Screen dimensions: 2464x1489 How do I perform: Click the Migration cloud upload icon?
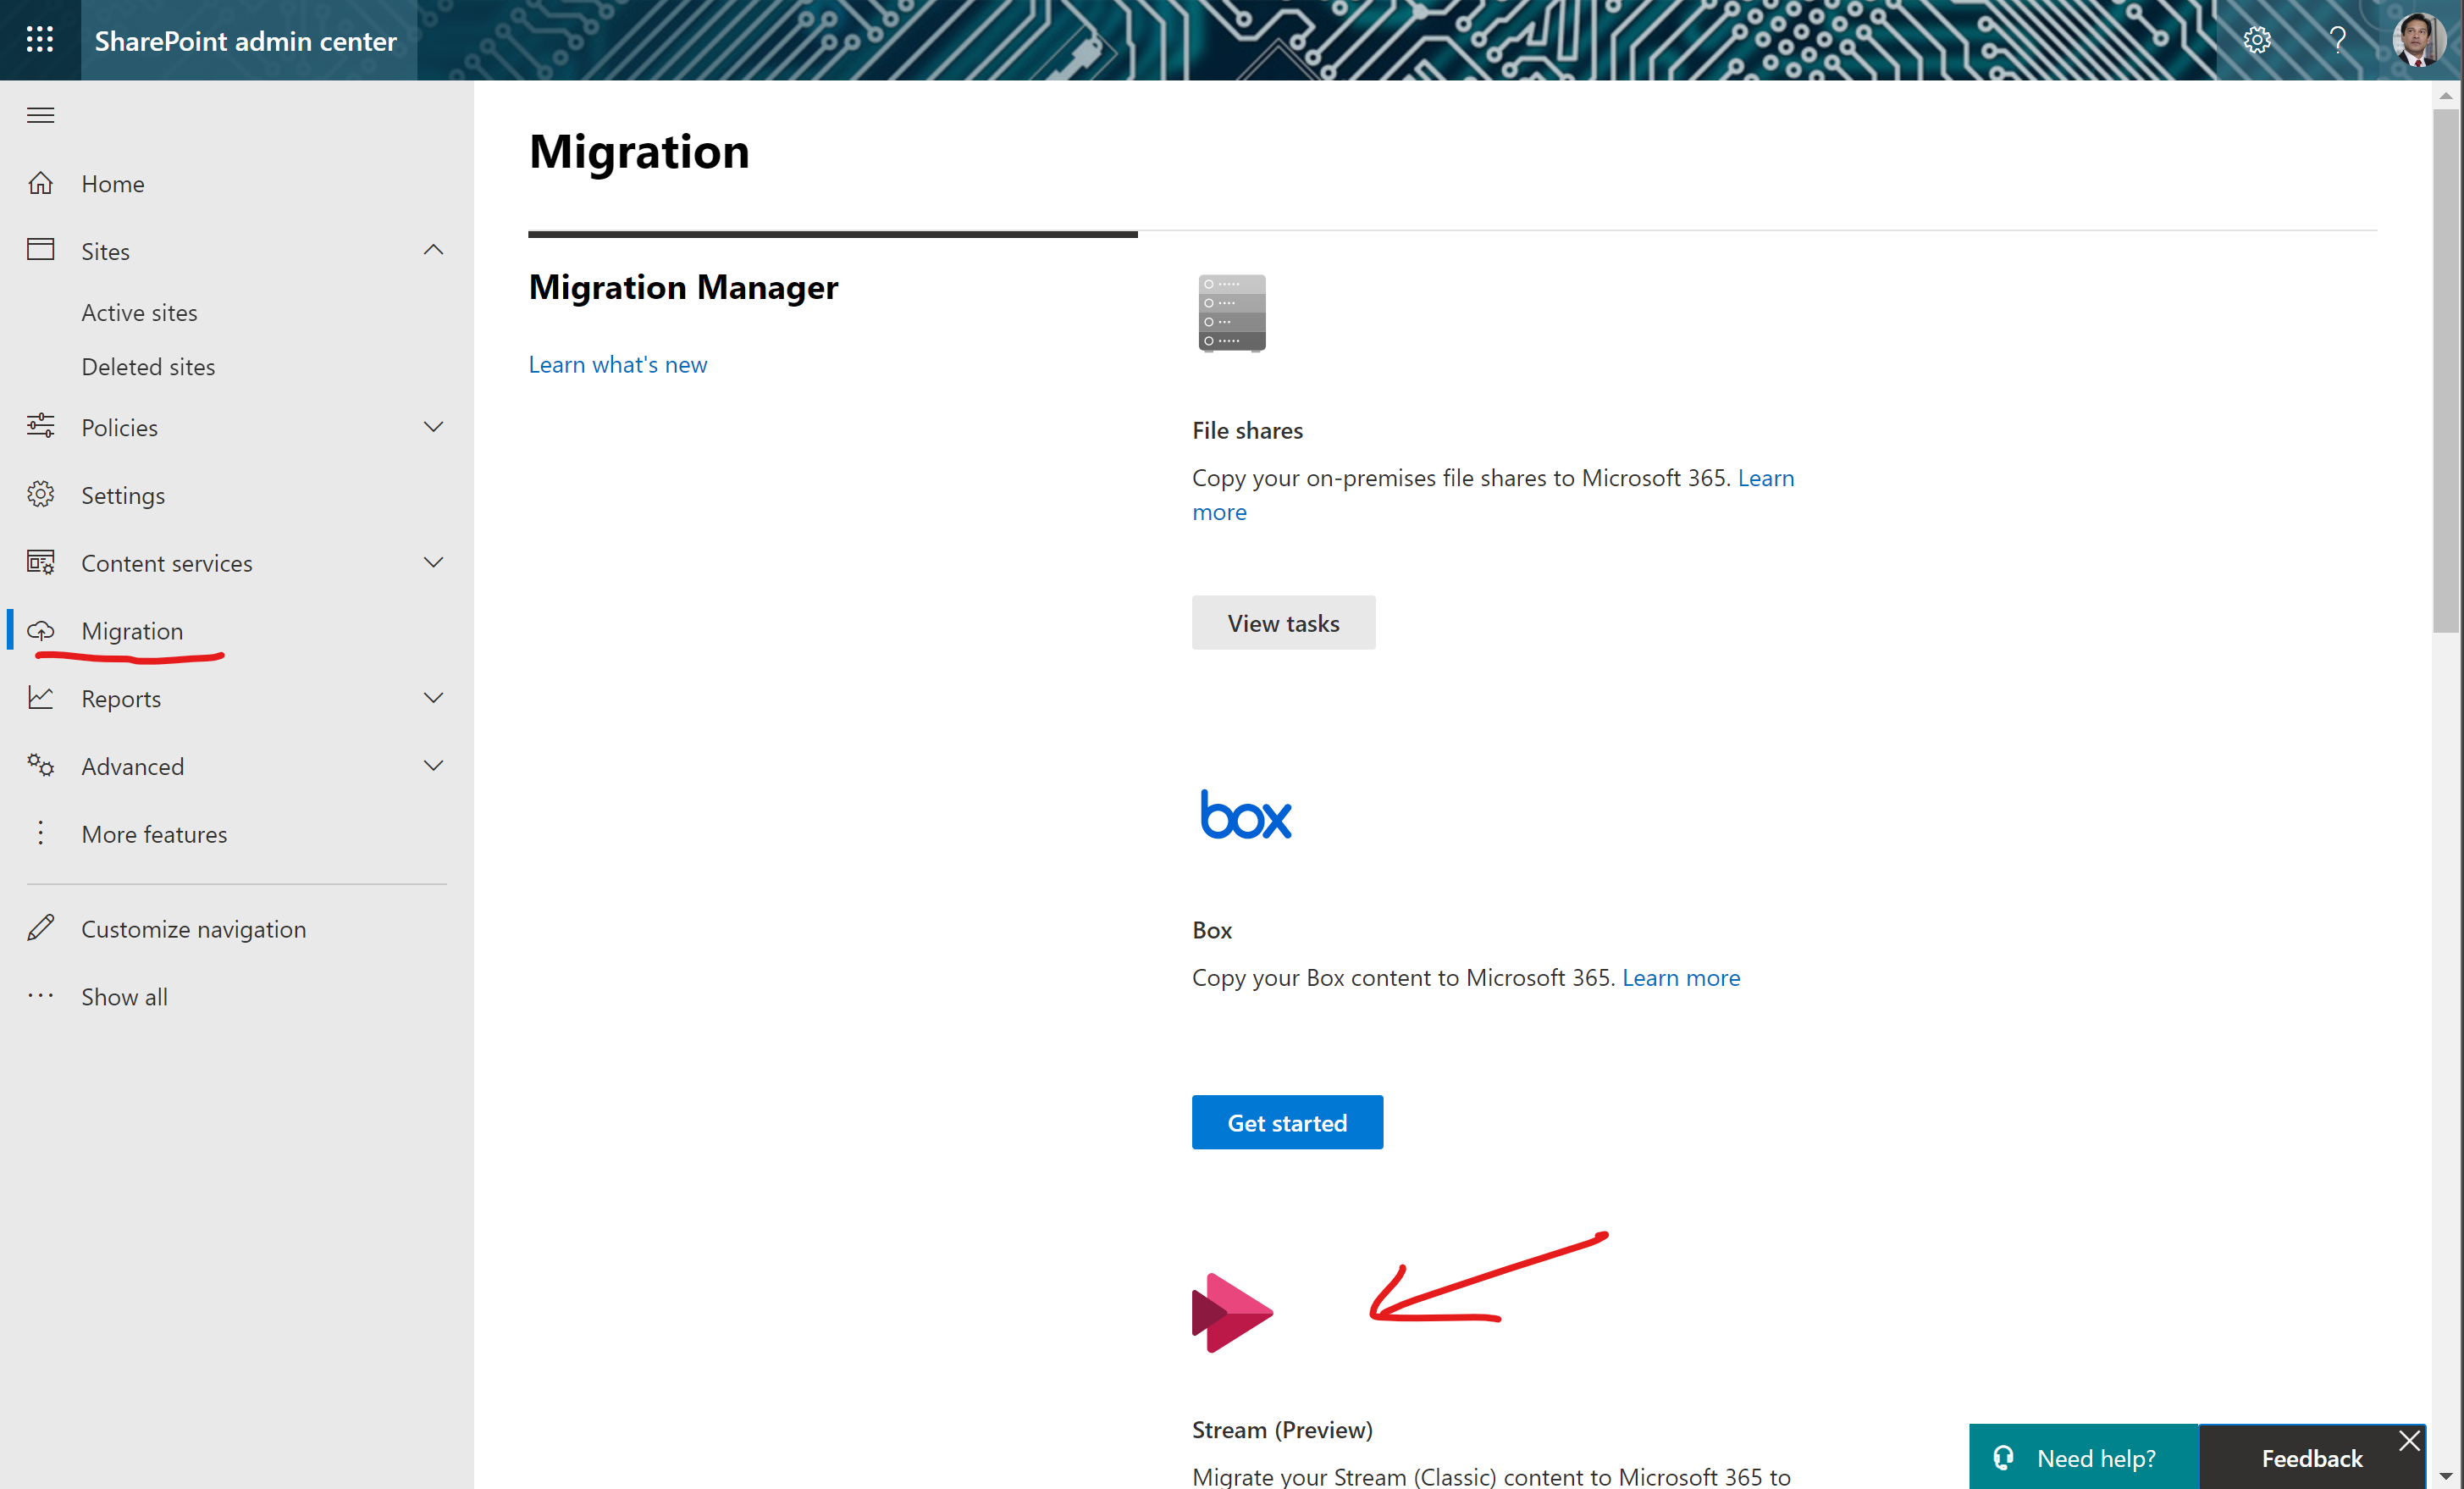[x=41, y=630]
